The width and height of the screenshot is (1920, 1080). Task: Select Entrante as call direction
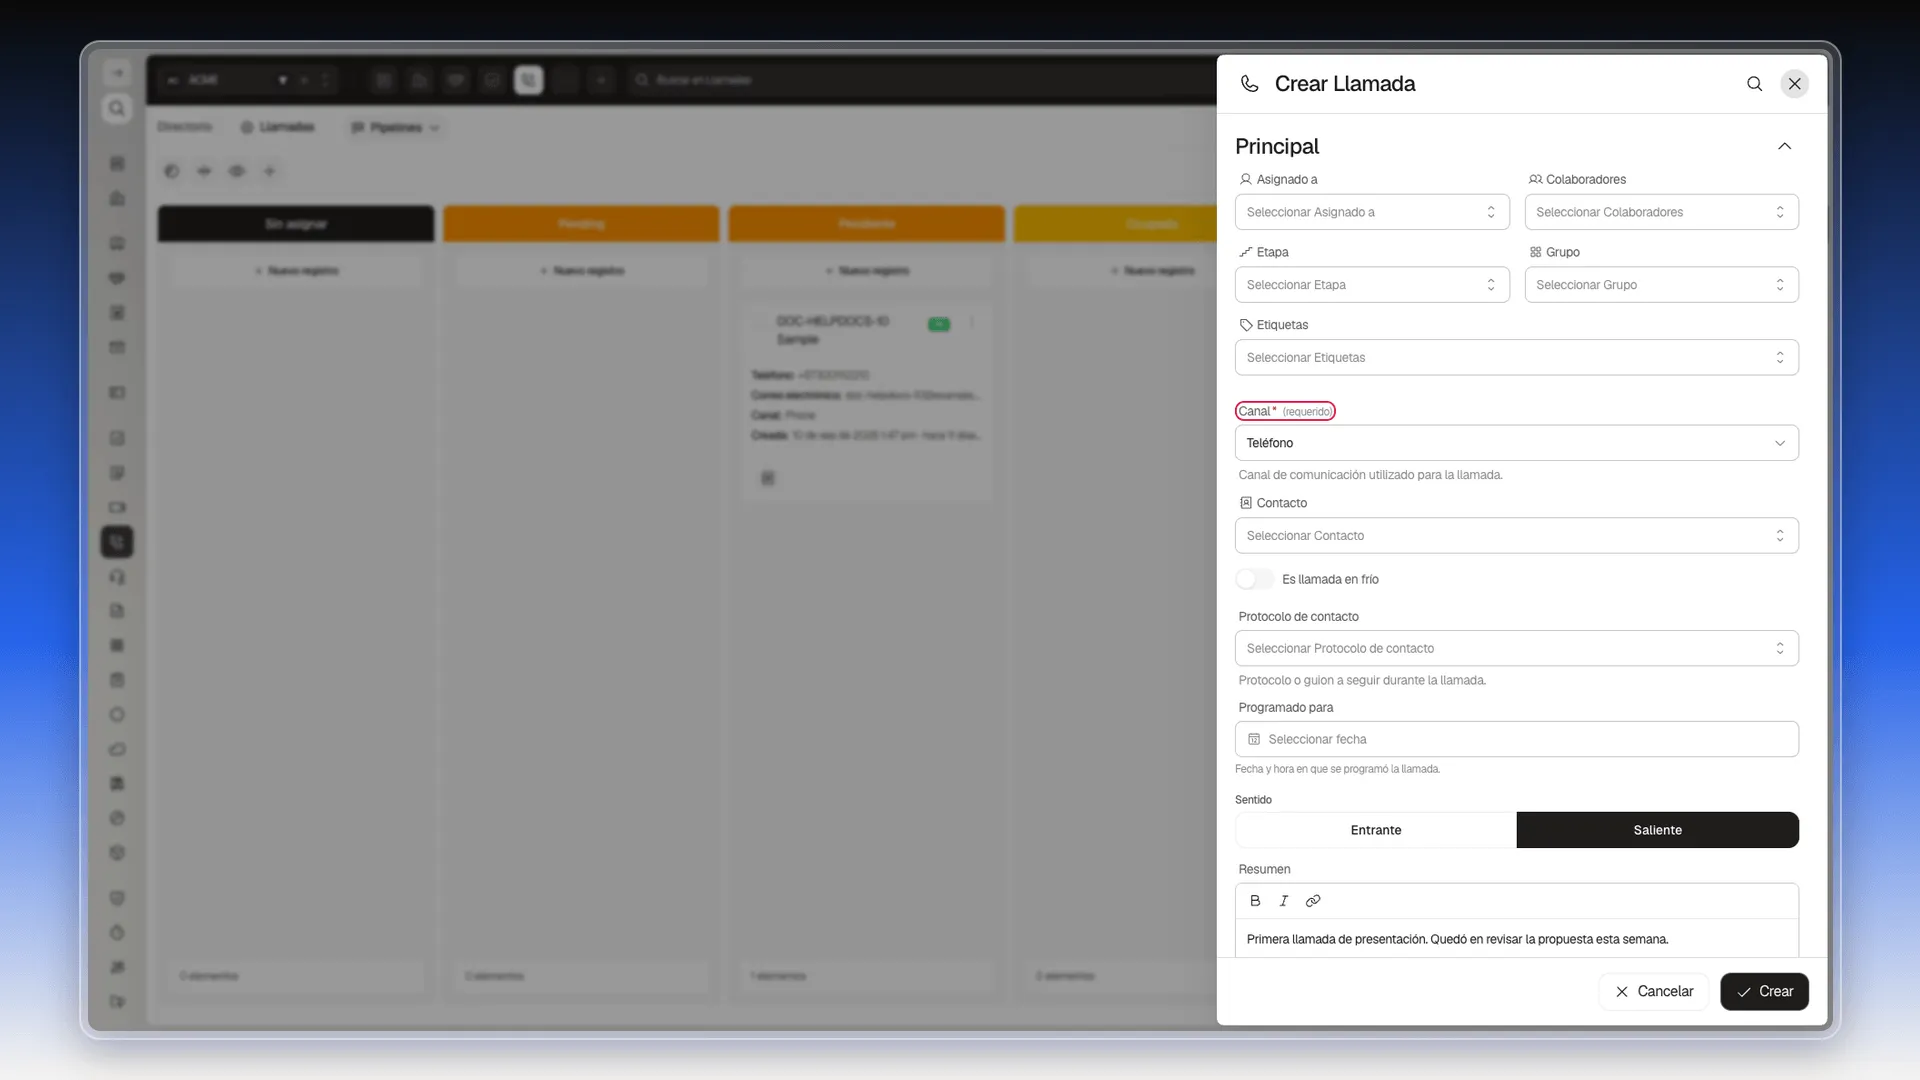click(1376, 830)
